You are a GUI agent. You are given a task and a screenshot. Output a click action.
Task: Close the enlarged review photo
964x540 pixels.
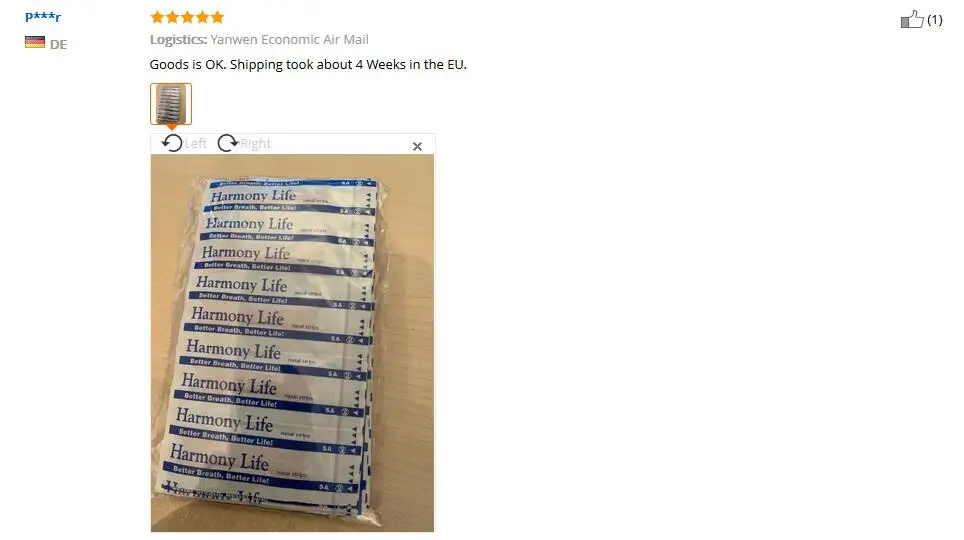click(x=417, y=146)
